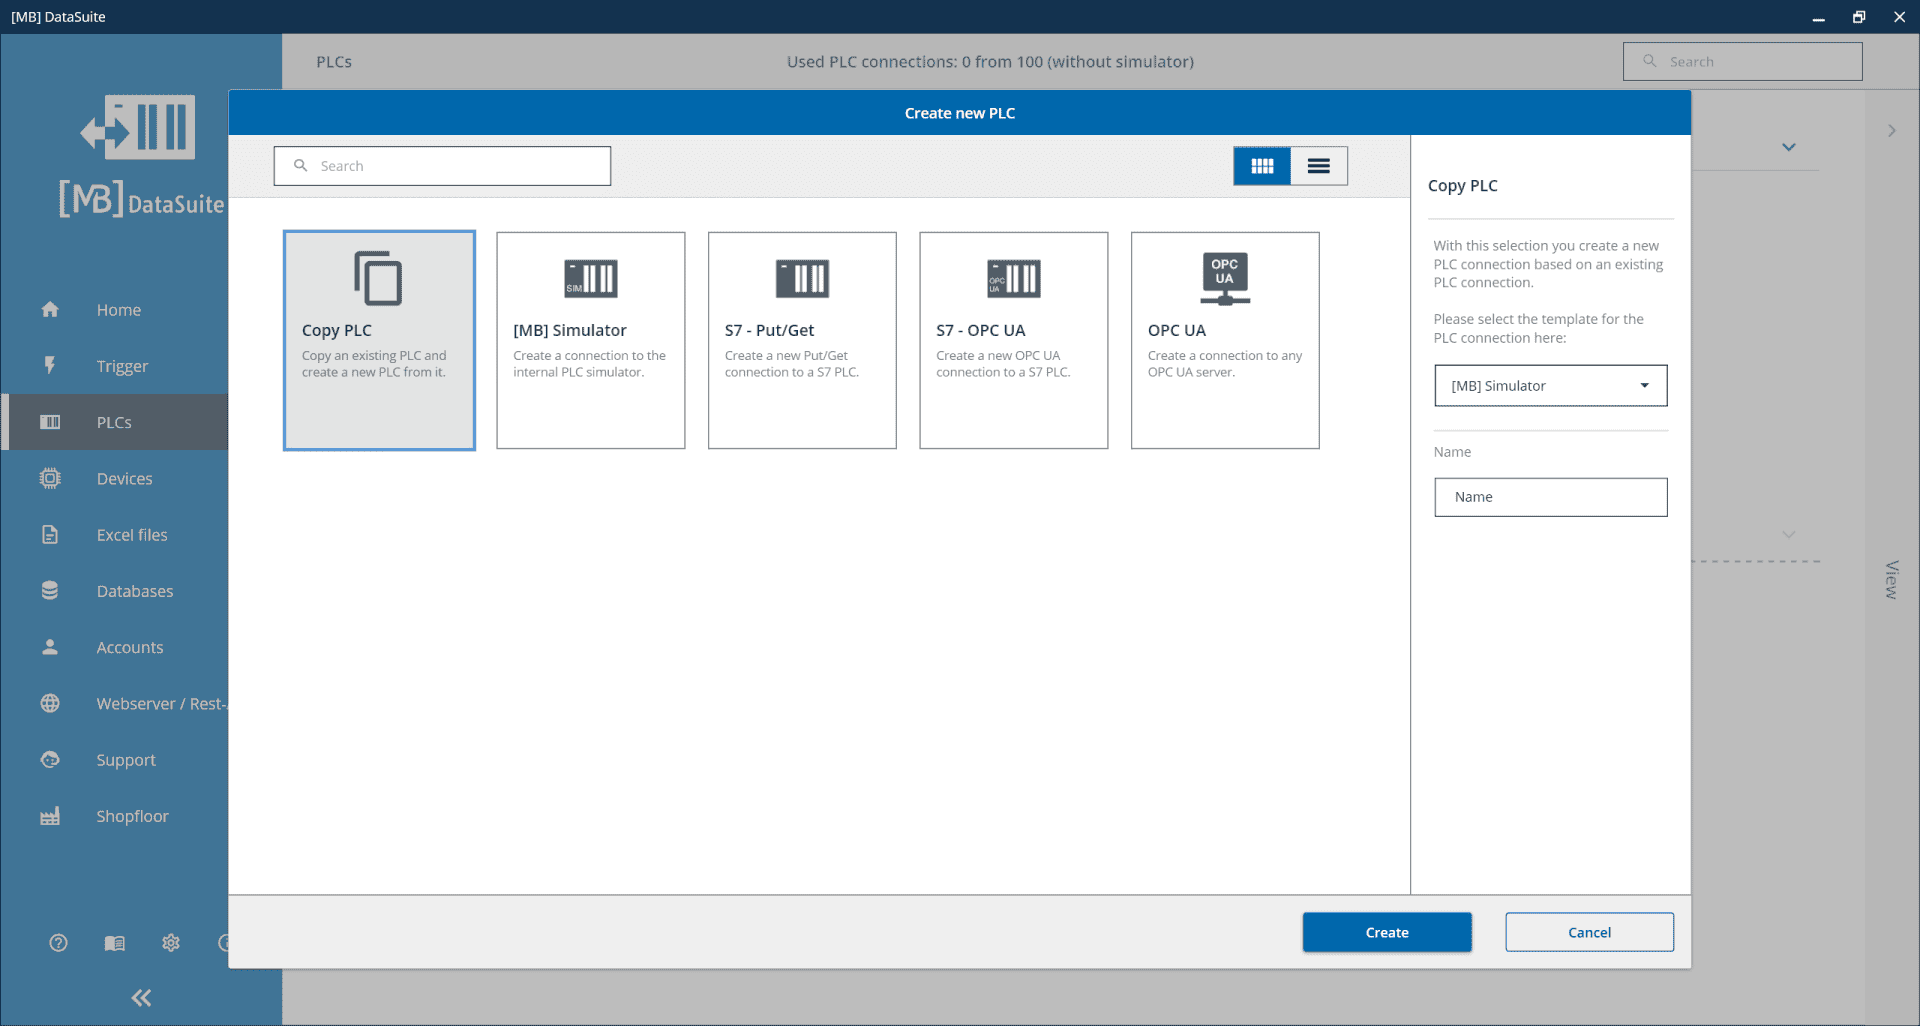The width and height of the screenshot is (1920, 1026).
Task: Click the Shopfloor factory icon
Action: pos(50,816)
